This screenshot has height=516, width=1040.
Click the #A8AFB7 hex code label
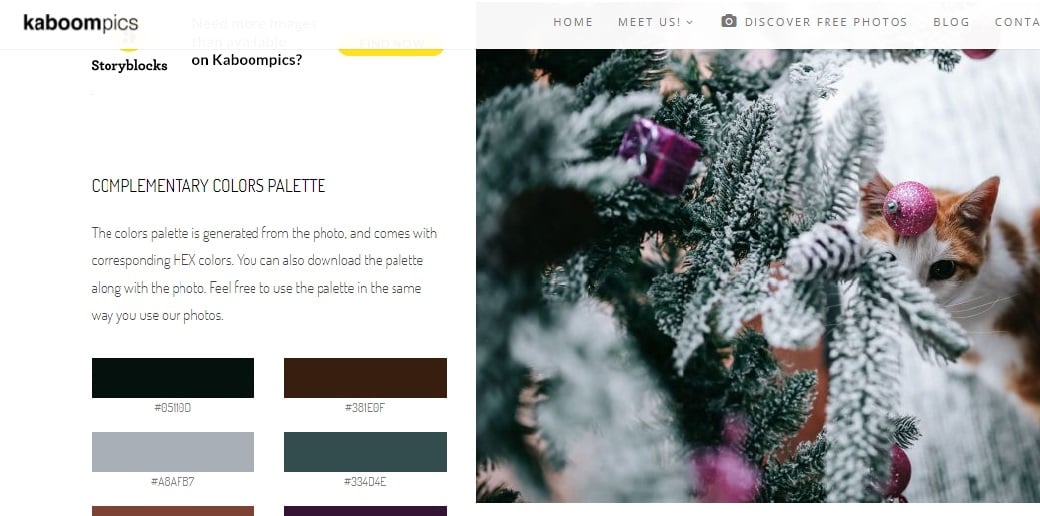coord(172,482)
